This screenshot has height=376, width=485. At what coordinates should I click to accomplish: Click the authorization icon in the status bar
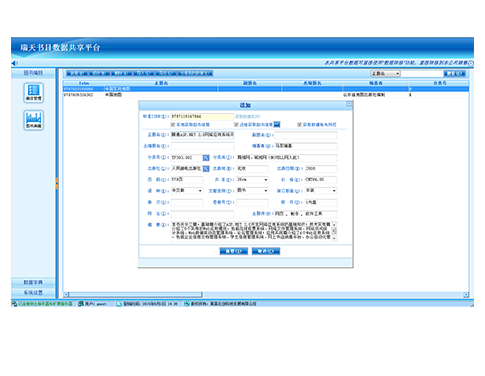187,304
